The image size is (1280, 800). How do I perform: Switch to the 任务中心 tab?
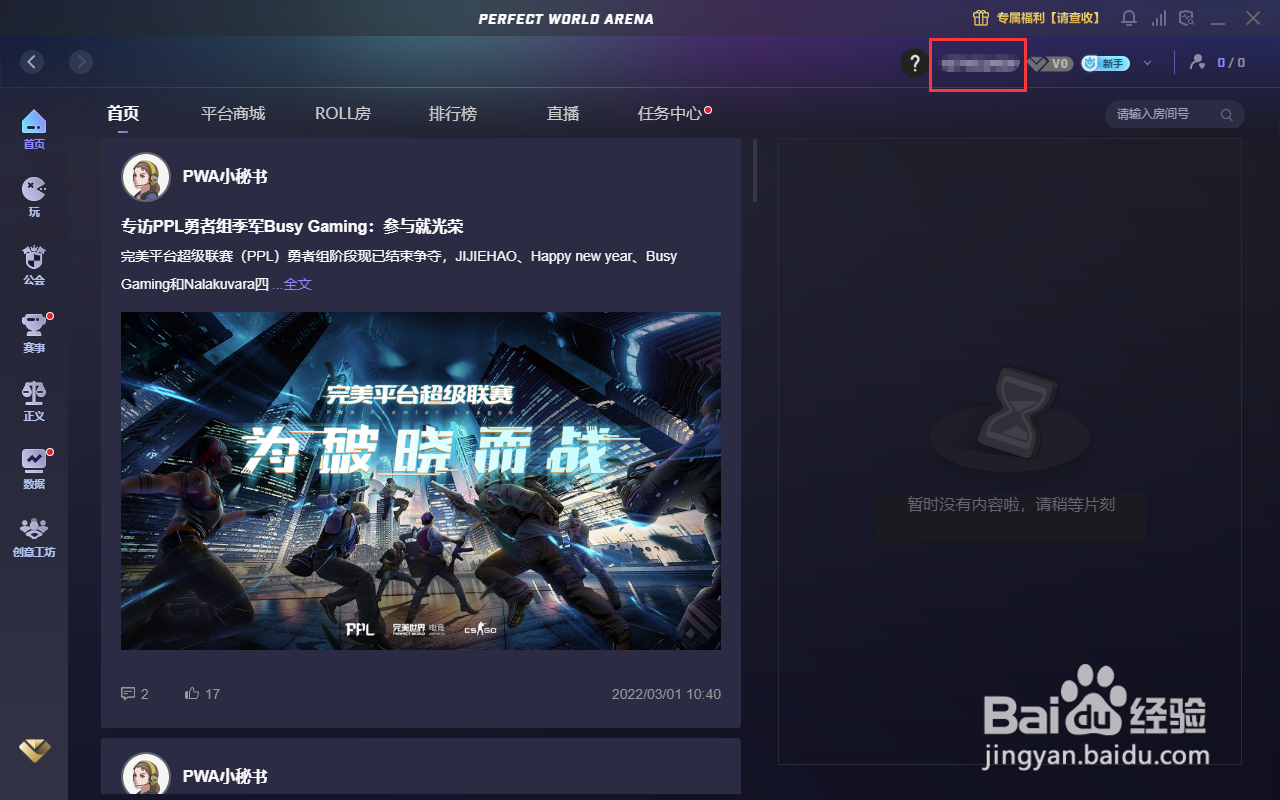(x=670, y=114)
